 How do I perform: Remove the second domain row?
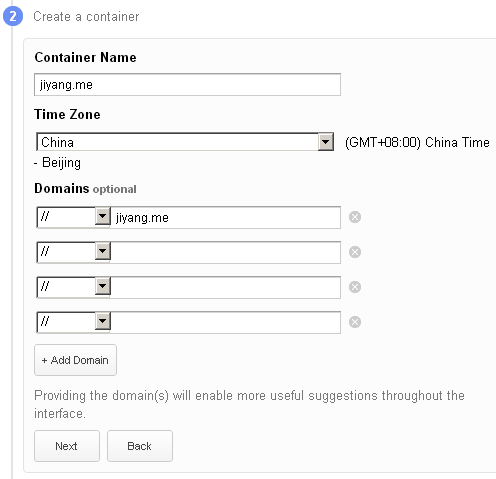(355, 252)
